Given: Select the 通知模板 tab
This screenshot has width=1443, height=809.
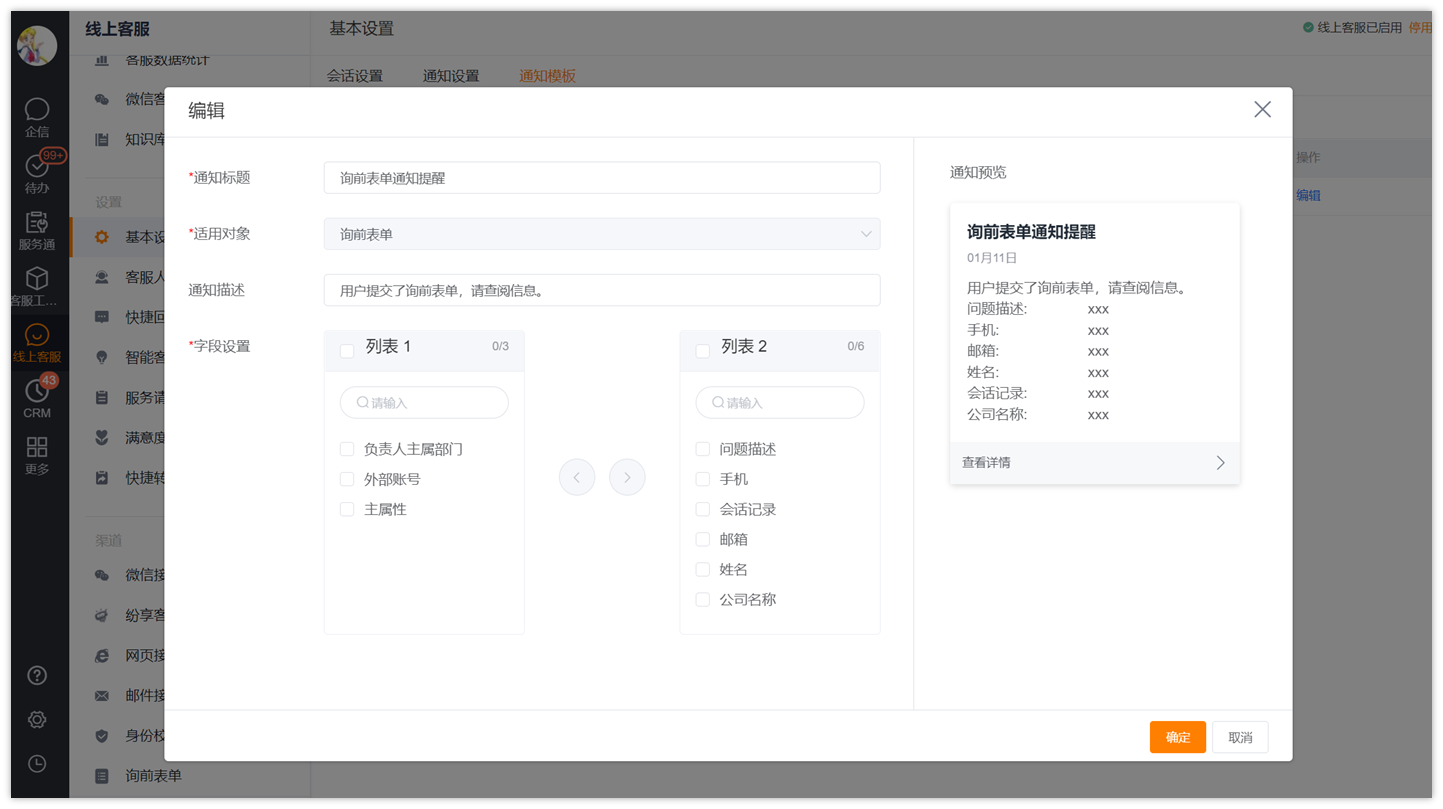Looking at the screenshot, I should point(547,76).
